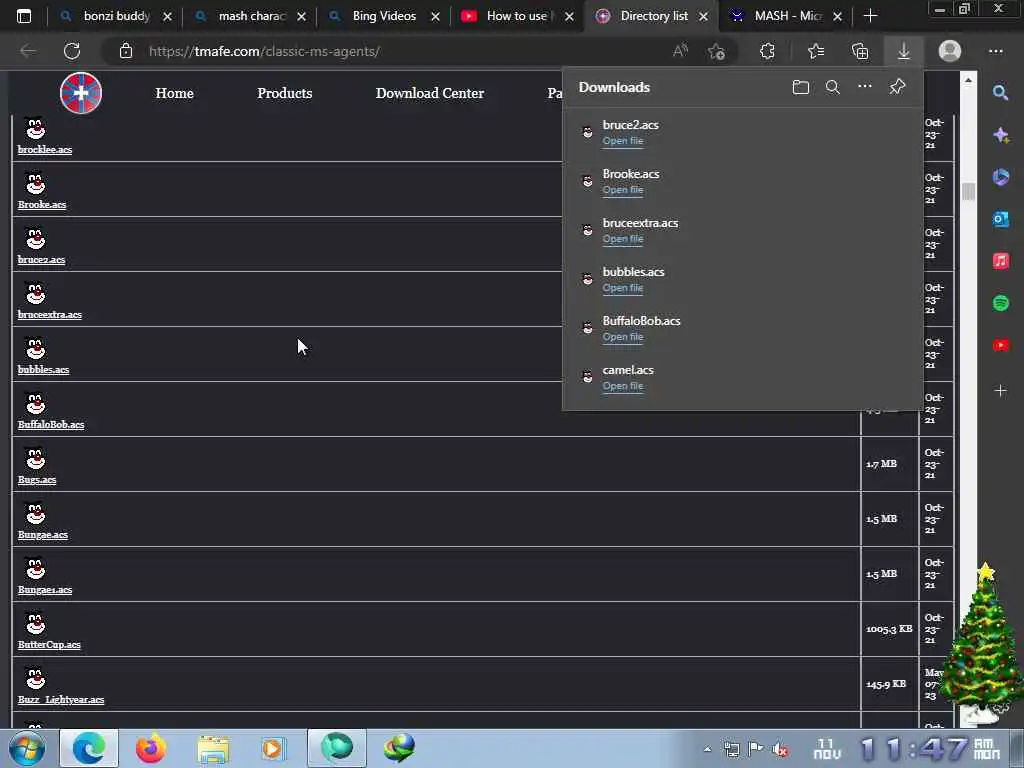Add this page to favorites star
1024x768 pixels.
click(716, 51)
